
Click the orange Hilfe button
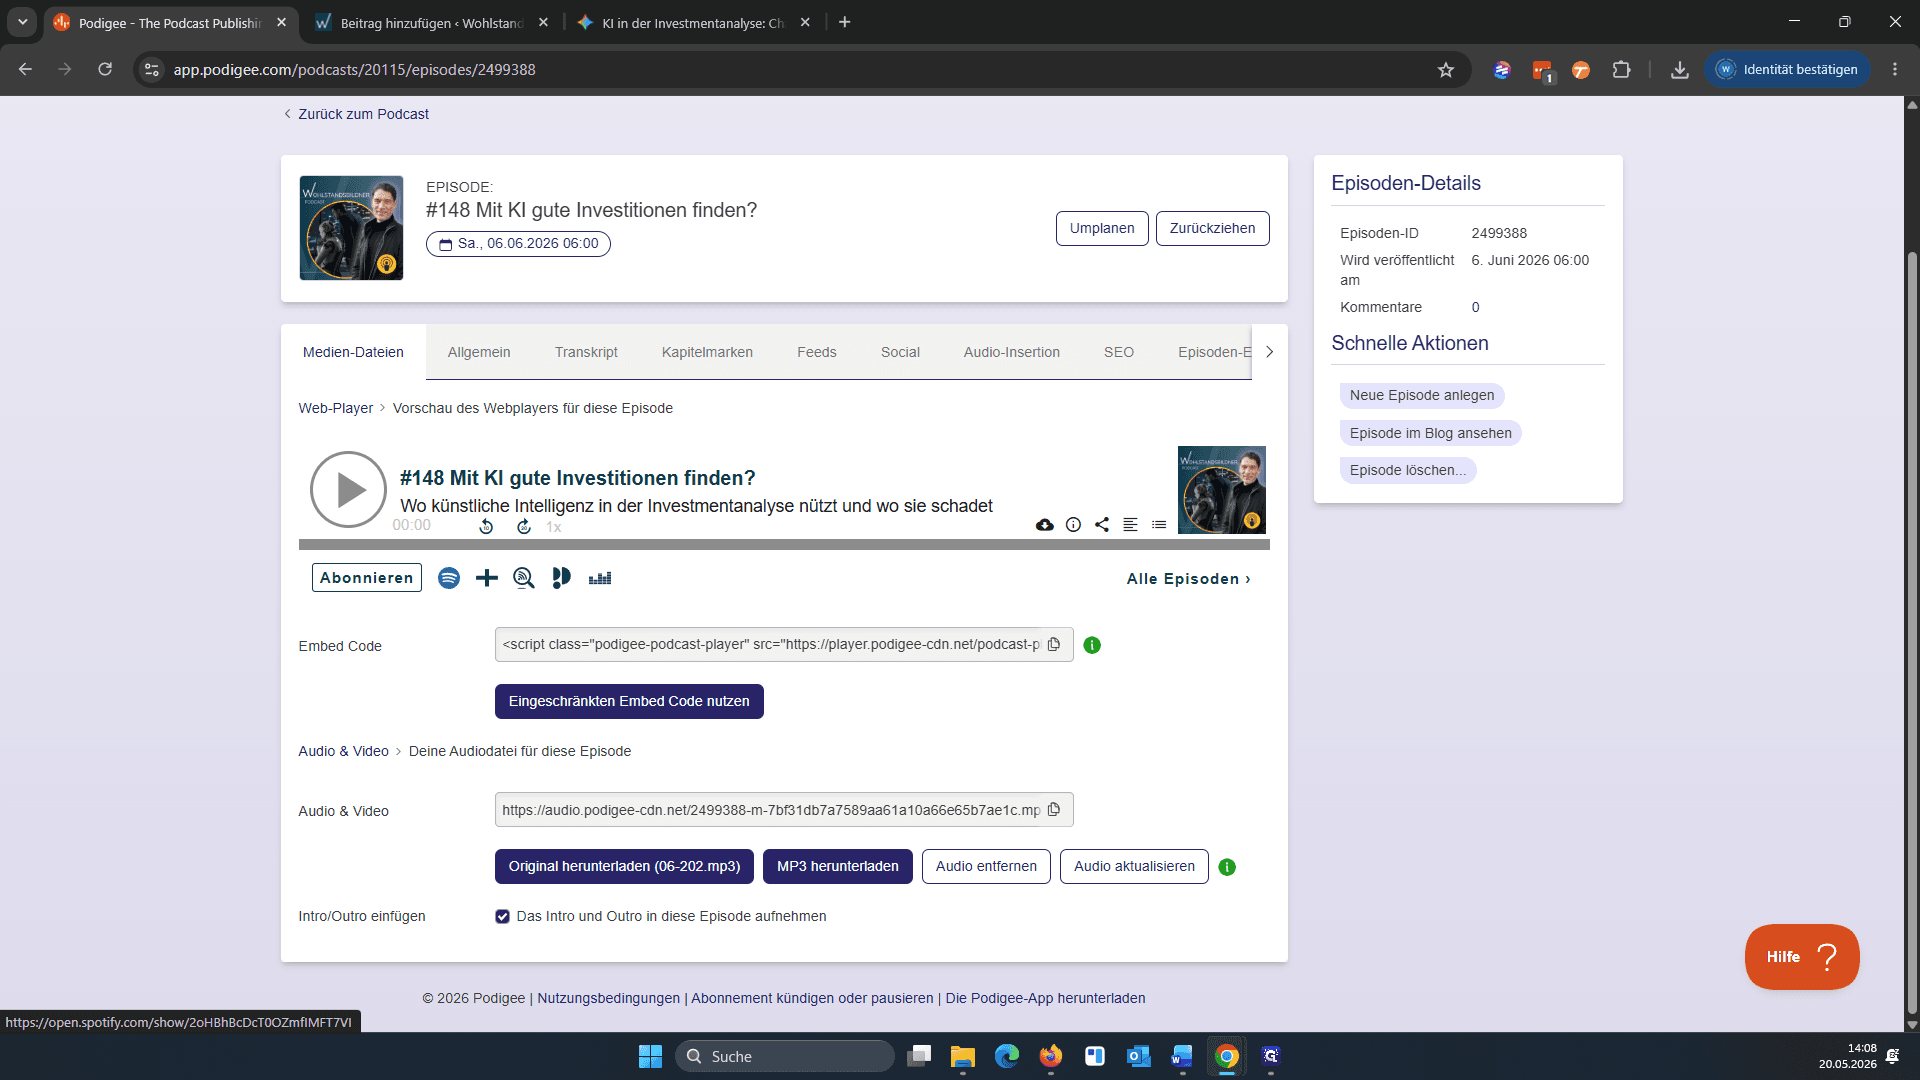coord(1802,957)
